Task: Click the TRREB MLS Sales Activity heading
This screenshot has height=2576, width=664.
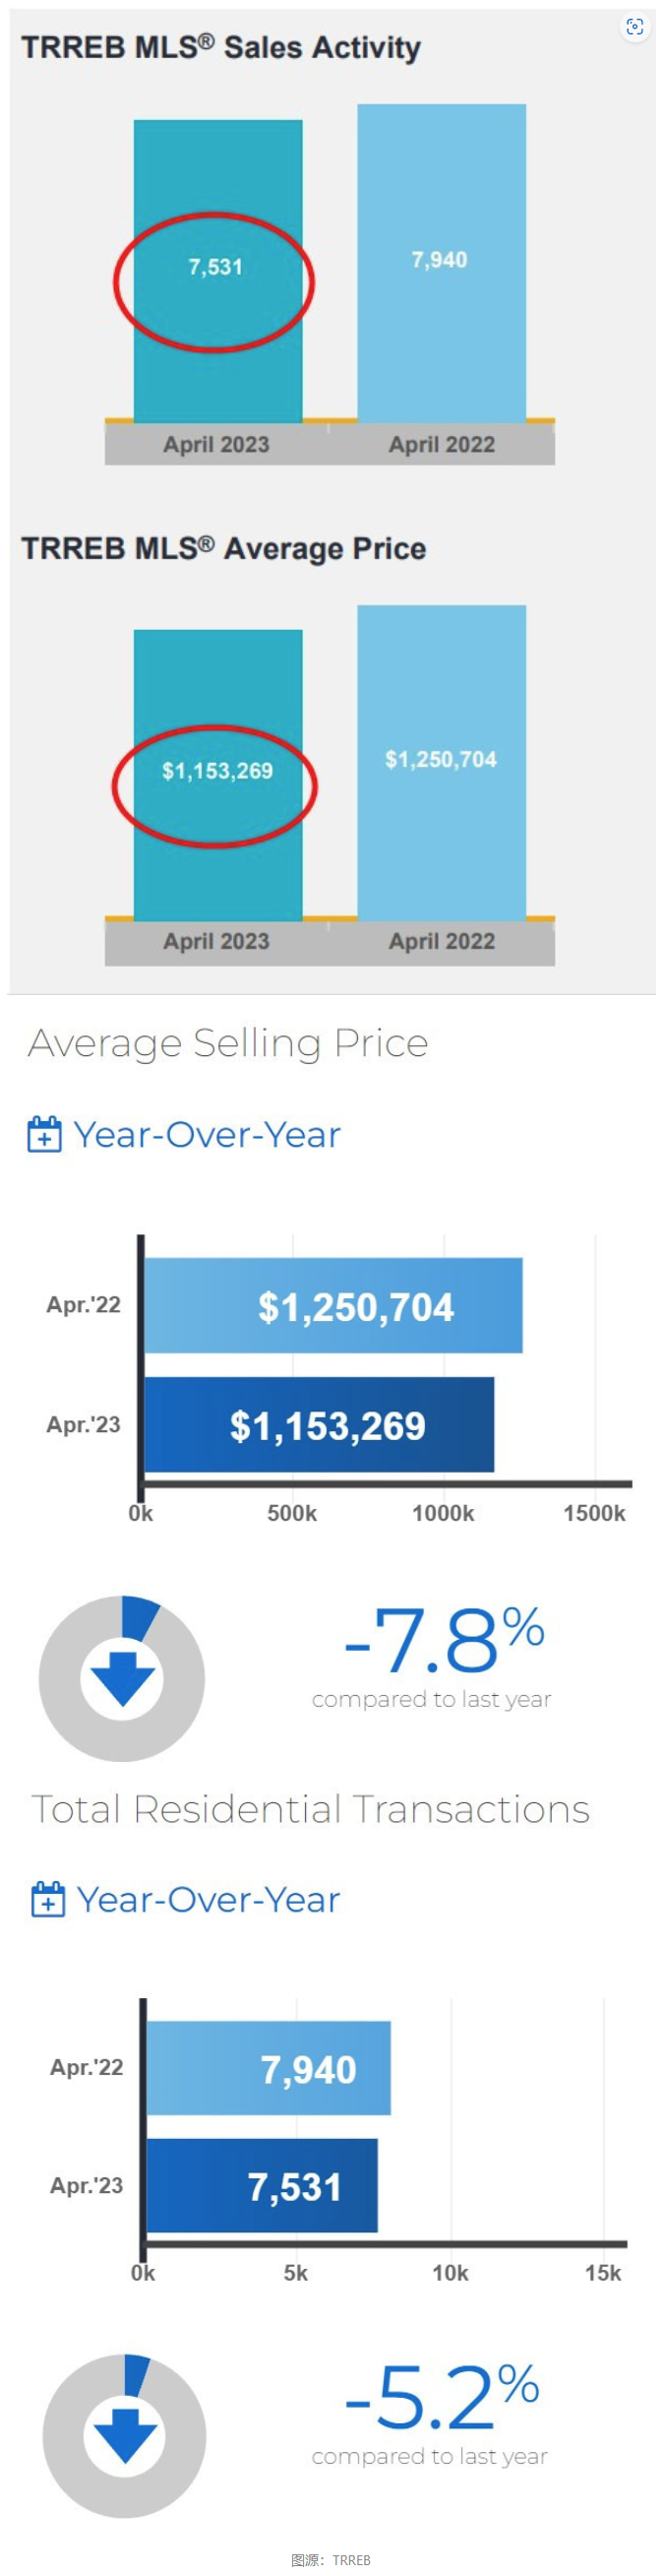Action: coord(221,47)
